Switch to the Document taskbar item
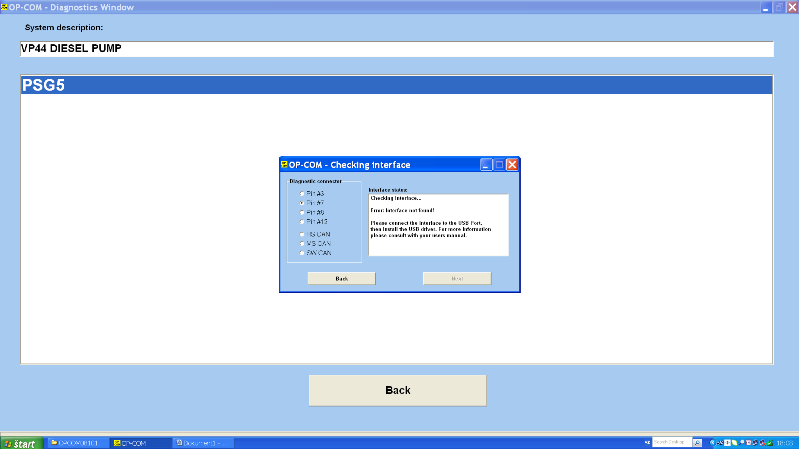The image size is (799, 449). (x=202, y=442)
